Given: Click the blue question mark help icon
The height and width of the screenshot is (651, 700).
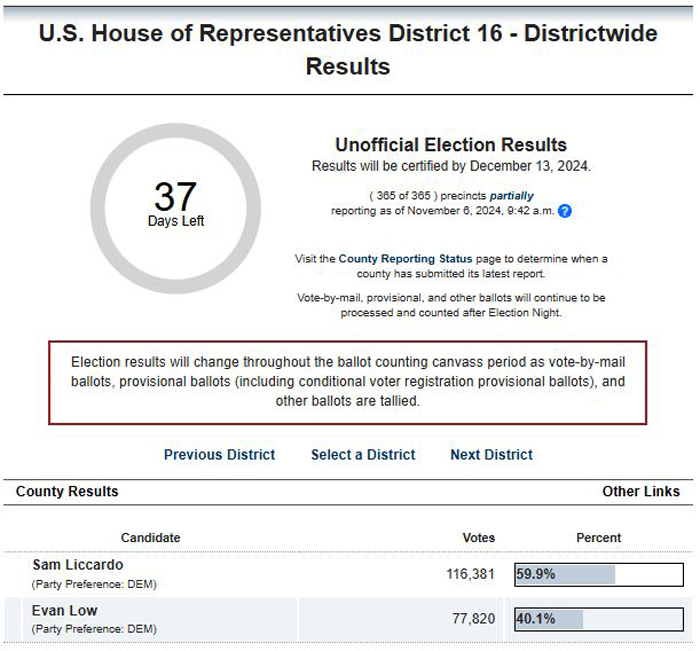Looking at the screenshot, I should 565,211.
